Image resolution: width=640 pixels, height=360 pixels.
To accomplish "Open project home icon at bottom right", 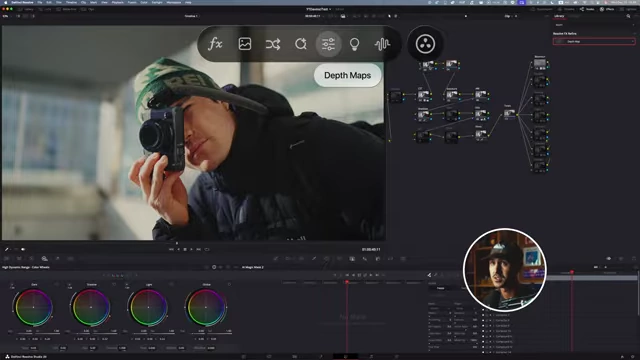I will tap(622, 357).
